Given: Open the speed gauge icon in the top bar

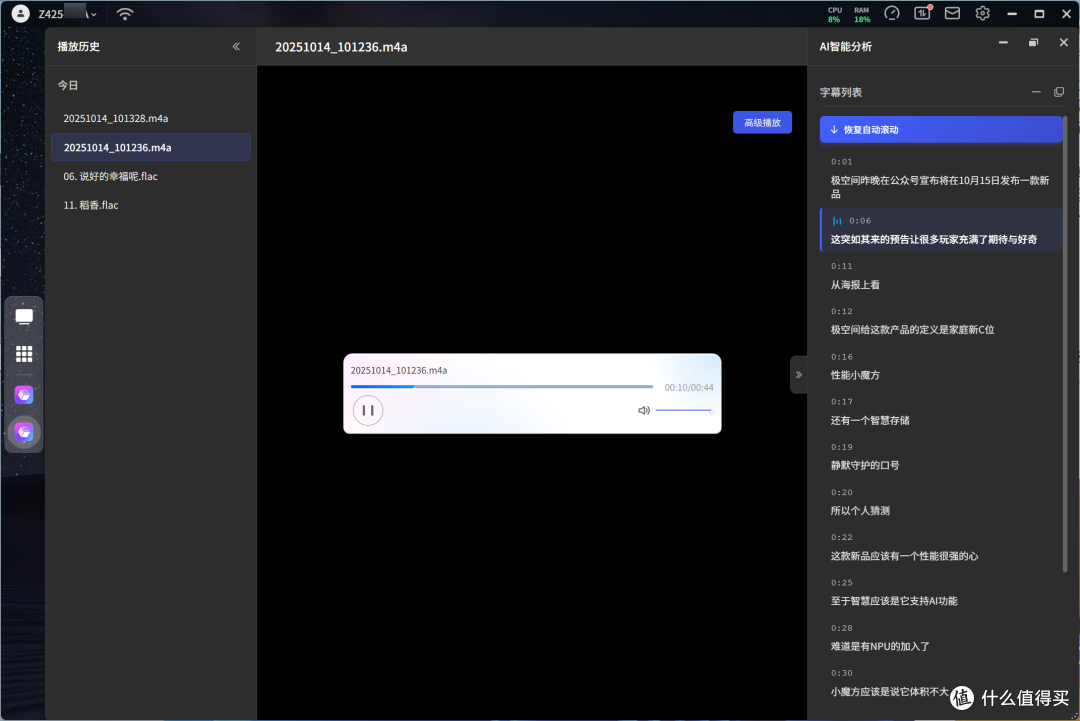Looking at the screenshot, I should (891, 13).
